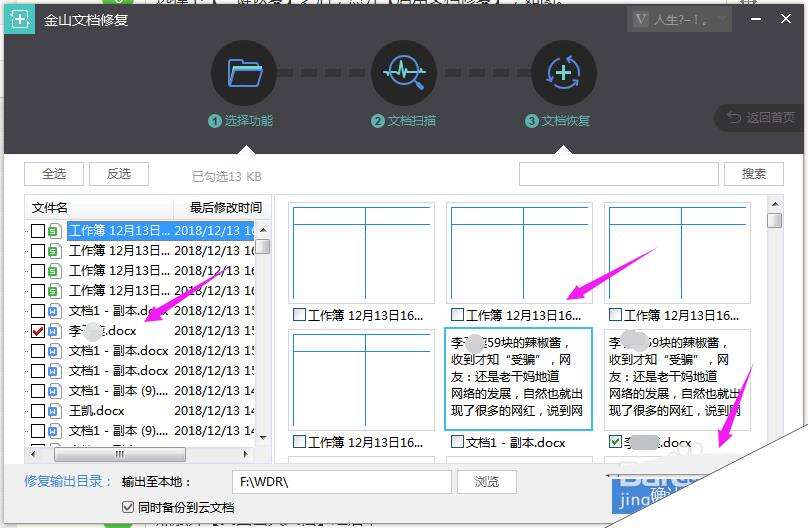Check the second 工作簿 12月13日 row checkbox
Screen dimensions: 808x528
(x=38, y=251)
